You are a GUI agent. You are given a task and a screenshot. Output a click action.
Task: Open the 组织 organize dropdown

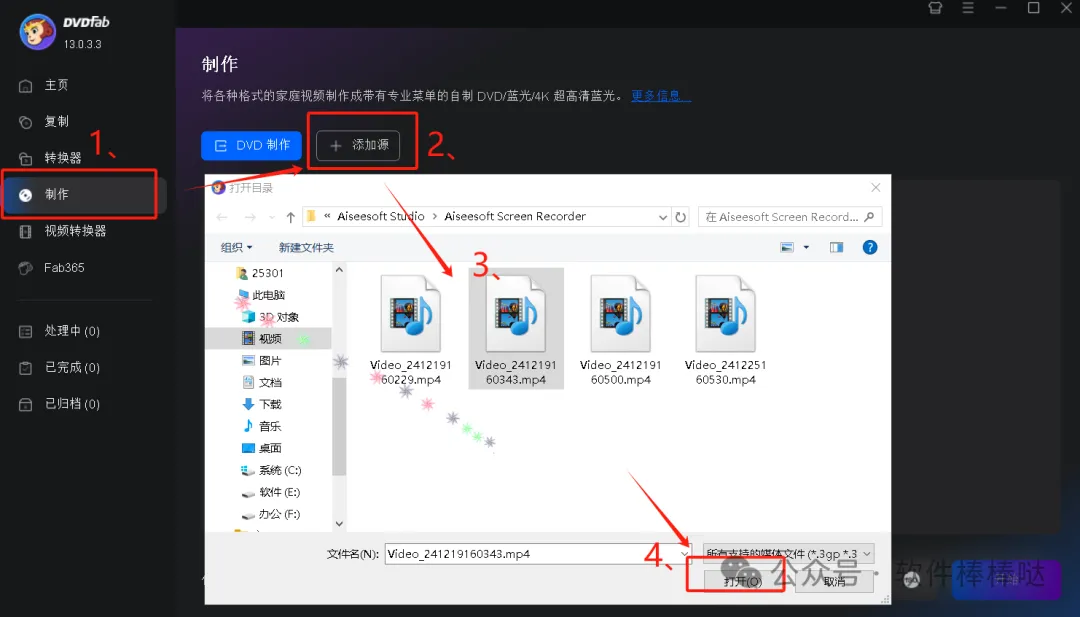236,247
